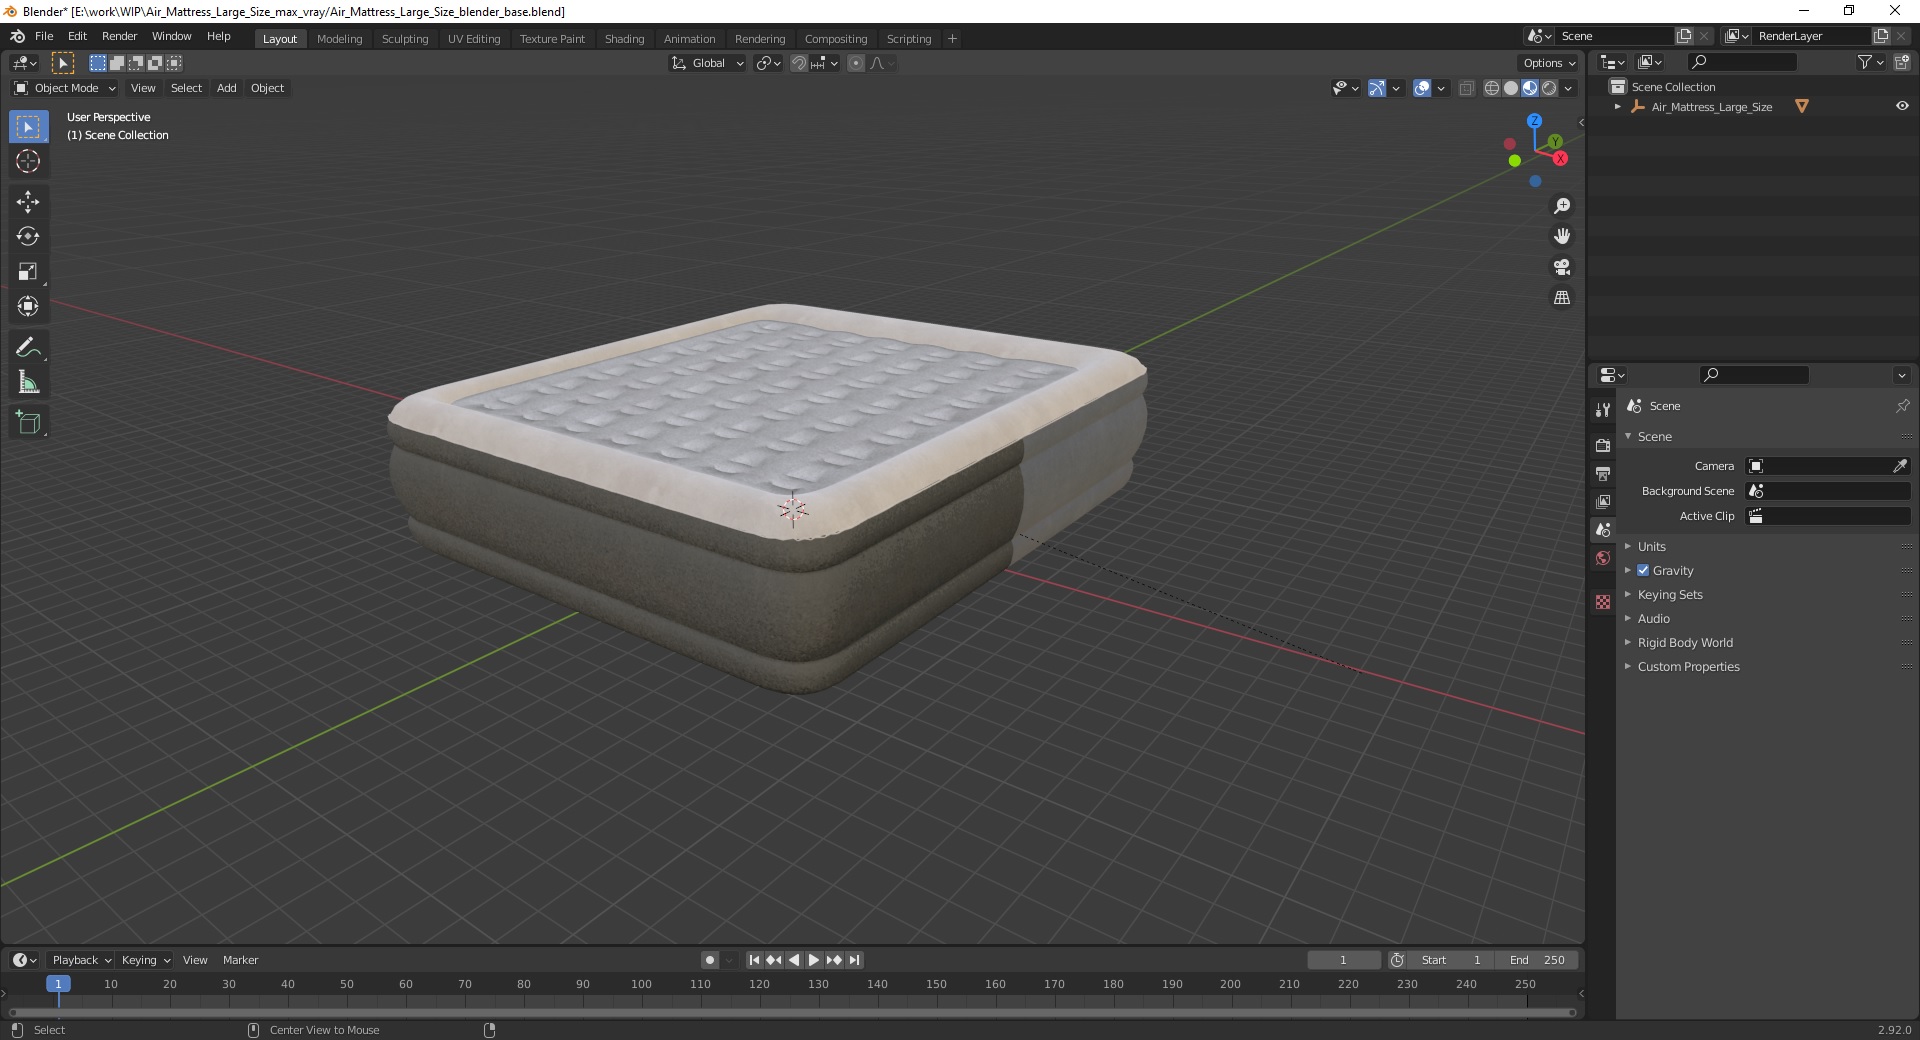Screen dimensions: 1920x1040
Task: Select the Annotate tool
Action: [x=28, y=348]
